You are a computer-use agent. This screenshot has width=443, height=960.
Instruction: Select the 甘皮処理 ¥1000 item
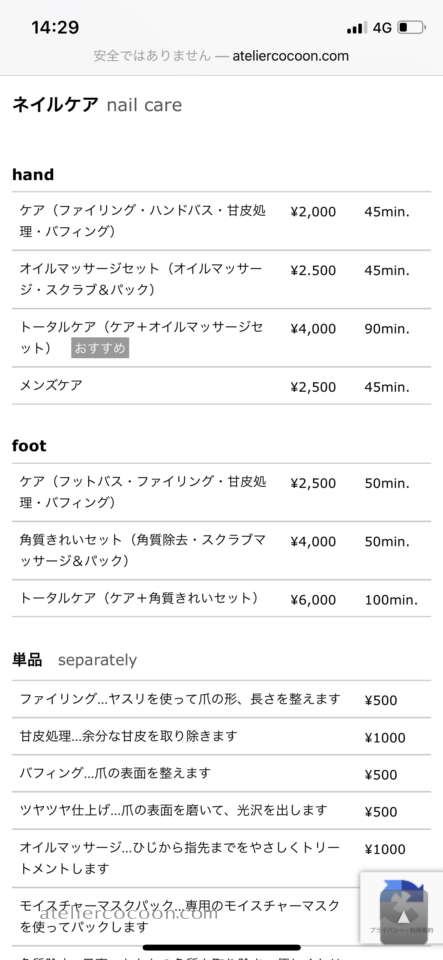pos(222,737)
